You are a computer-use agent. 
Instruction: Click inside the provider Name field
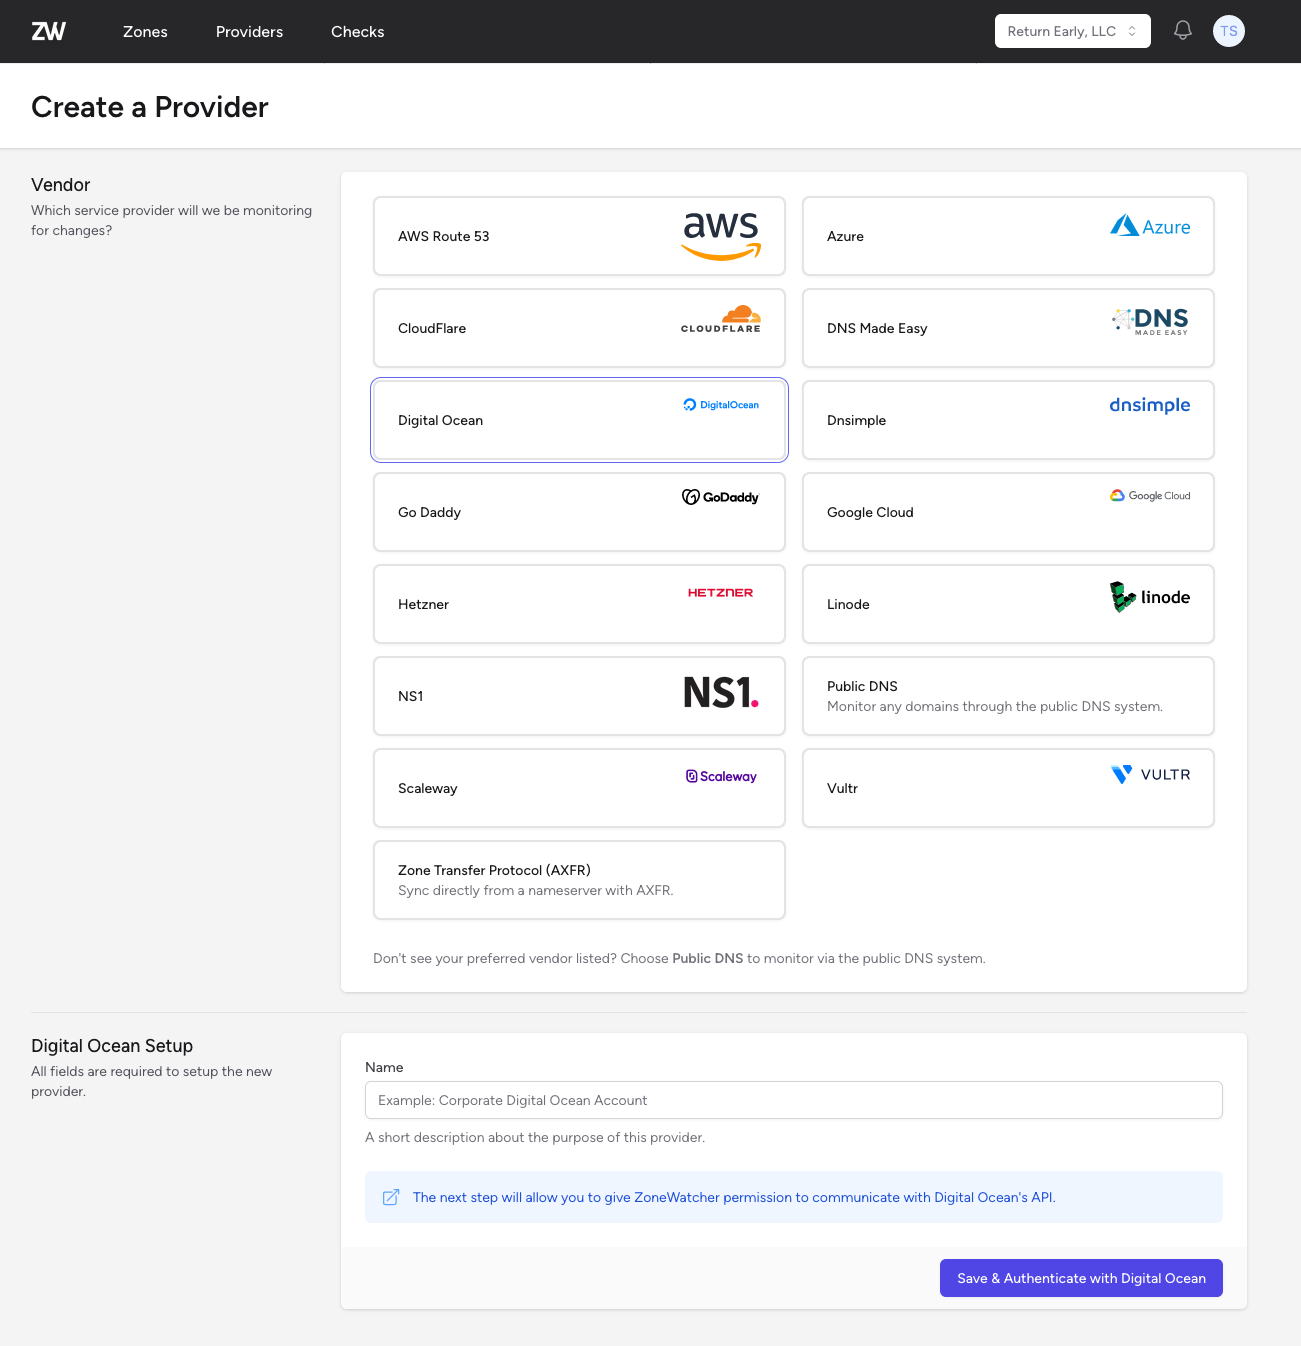pos(793,1100)
